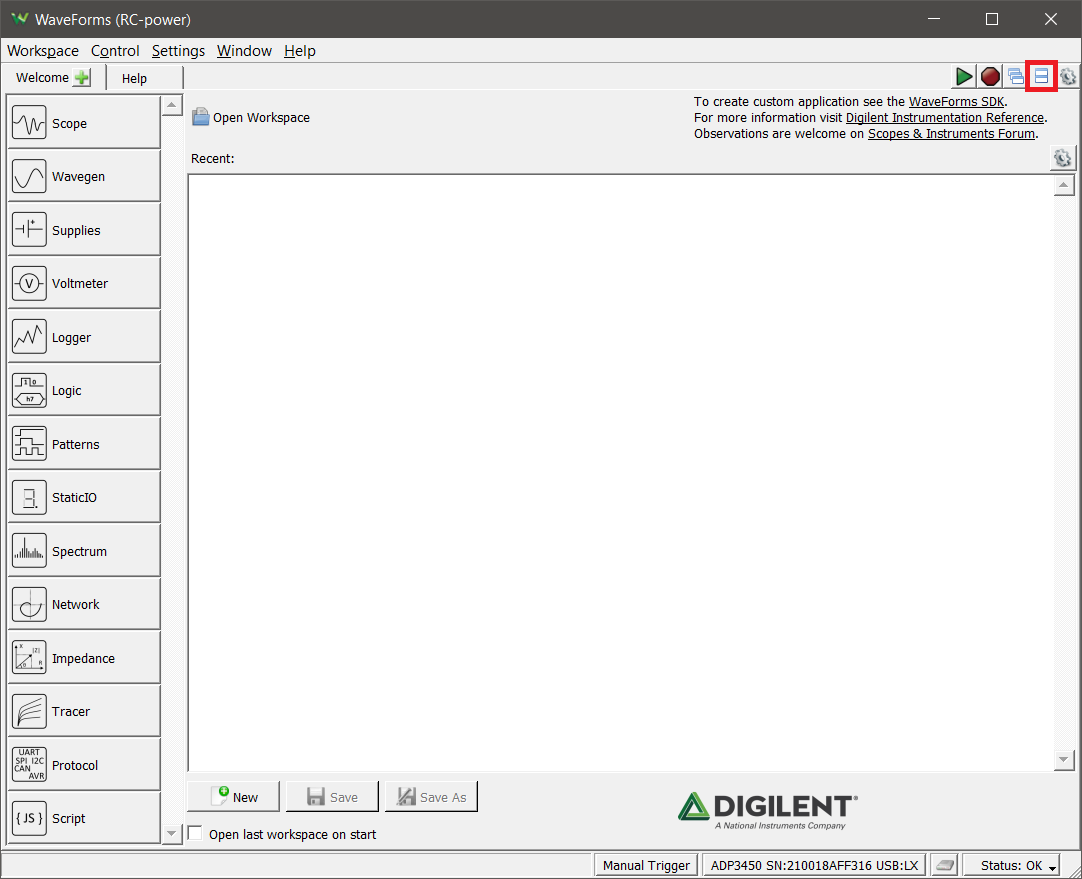1082x879 pixels.
Task: Click Recent list scroll down arrow
Action: click(x=1063, y=760)
